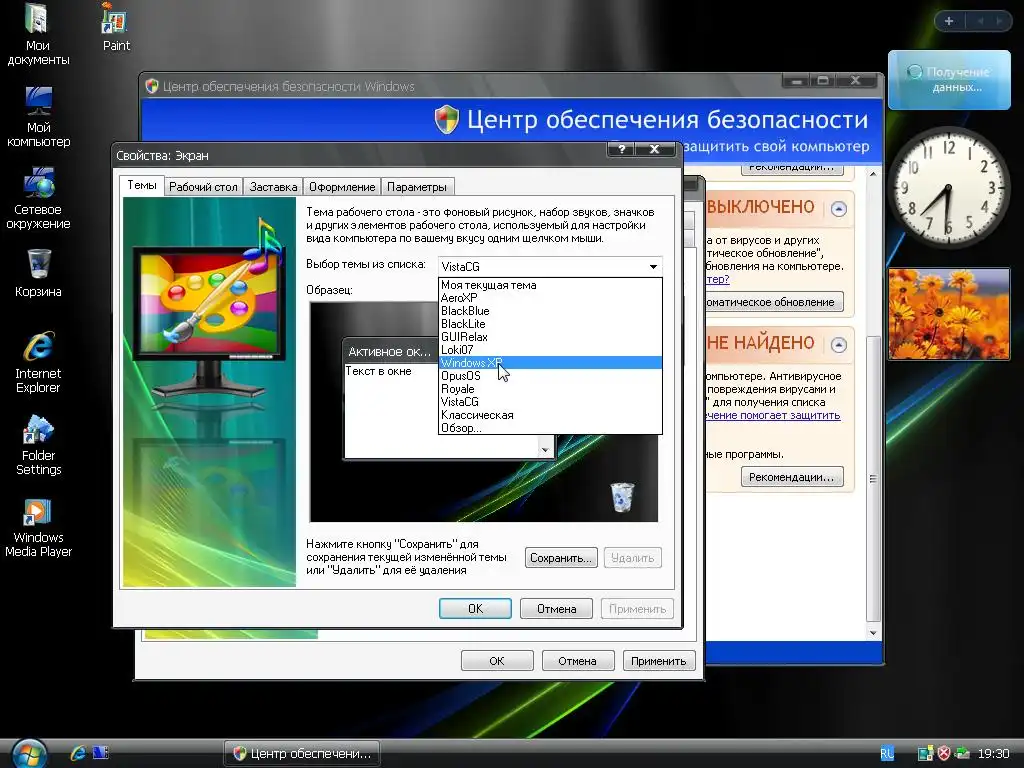The height and width of the screenshot is (768, 1024).
Task: Switch to the Оформление tab
Action: (342, 187)
